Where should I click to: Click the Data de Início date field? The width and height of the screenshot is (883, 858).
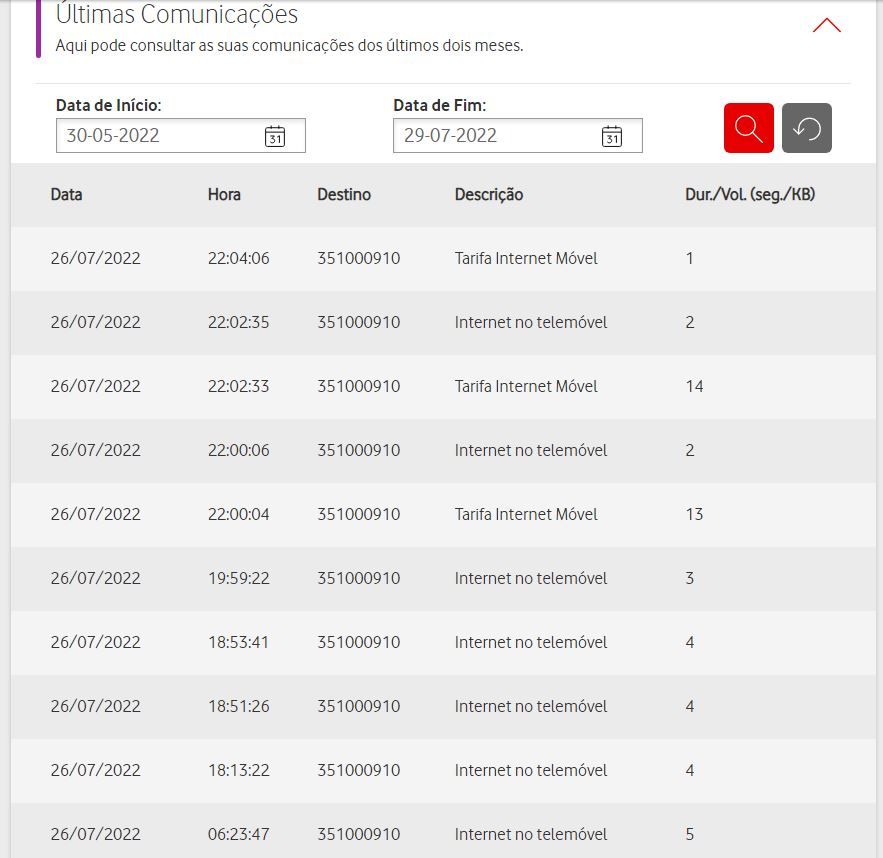tap(160, 136)
